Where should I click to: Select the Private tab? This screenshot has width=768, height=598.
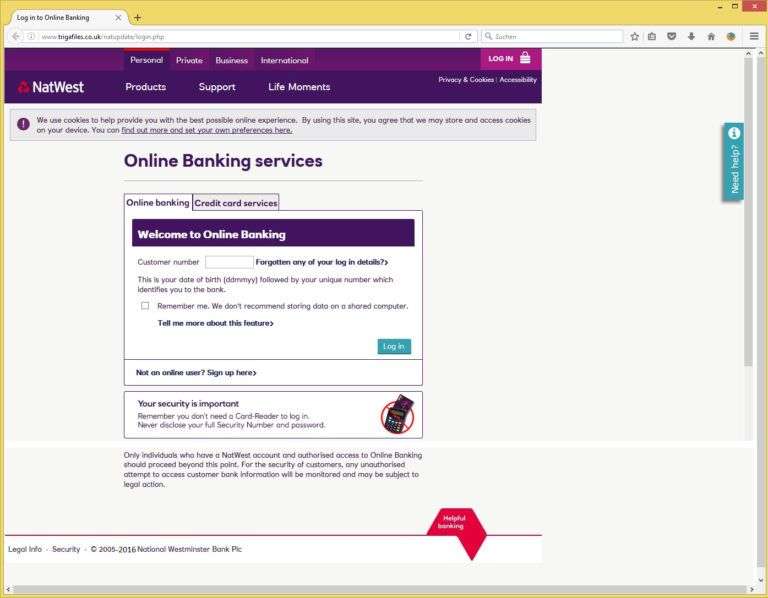189,60
